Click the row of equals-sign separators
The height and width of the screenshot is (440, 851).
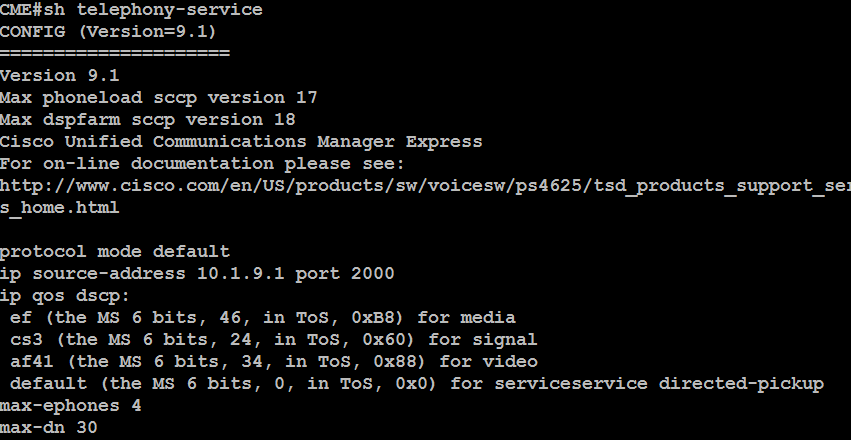(114, 53)
